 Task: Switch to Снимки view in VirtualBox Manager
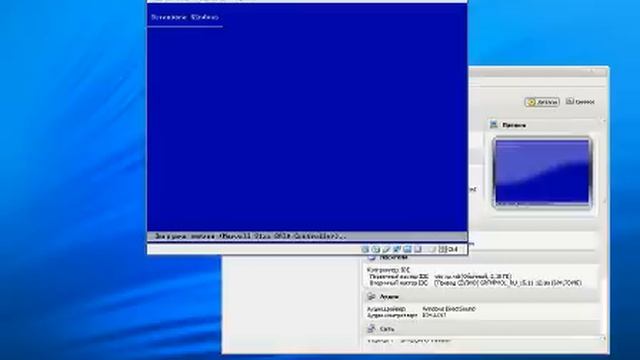coord(580,102)
